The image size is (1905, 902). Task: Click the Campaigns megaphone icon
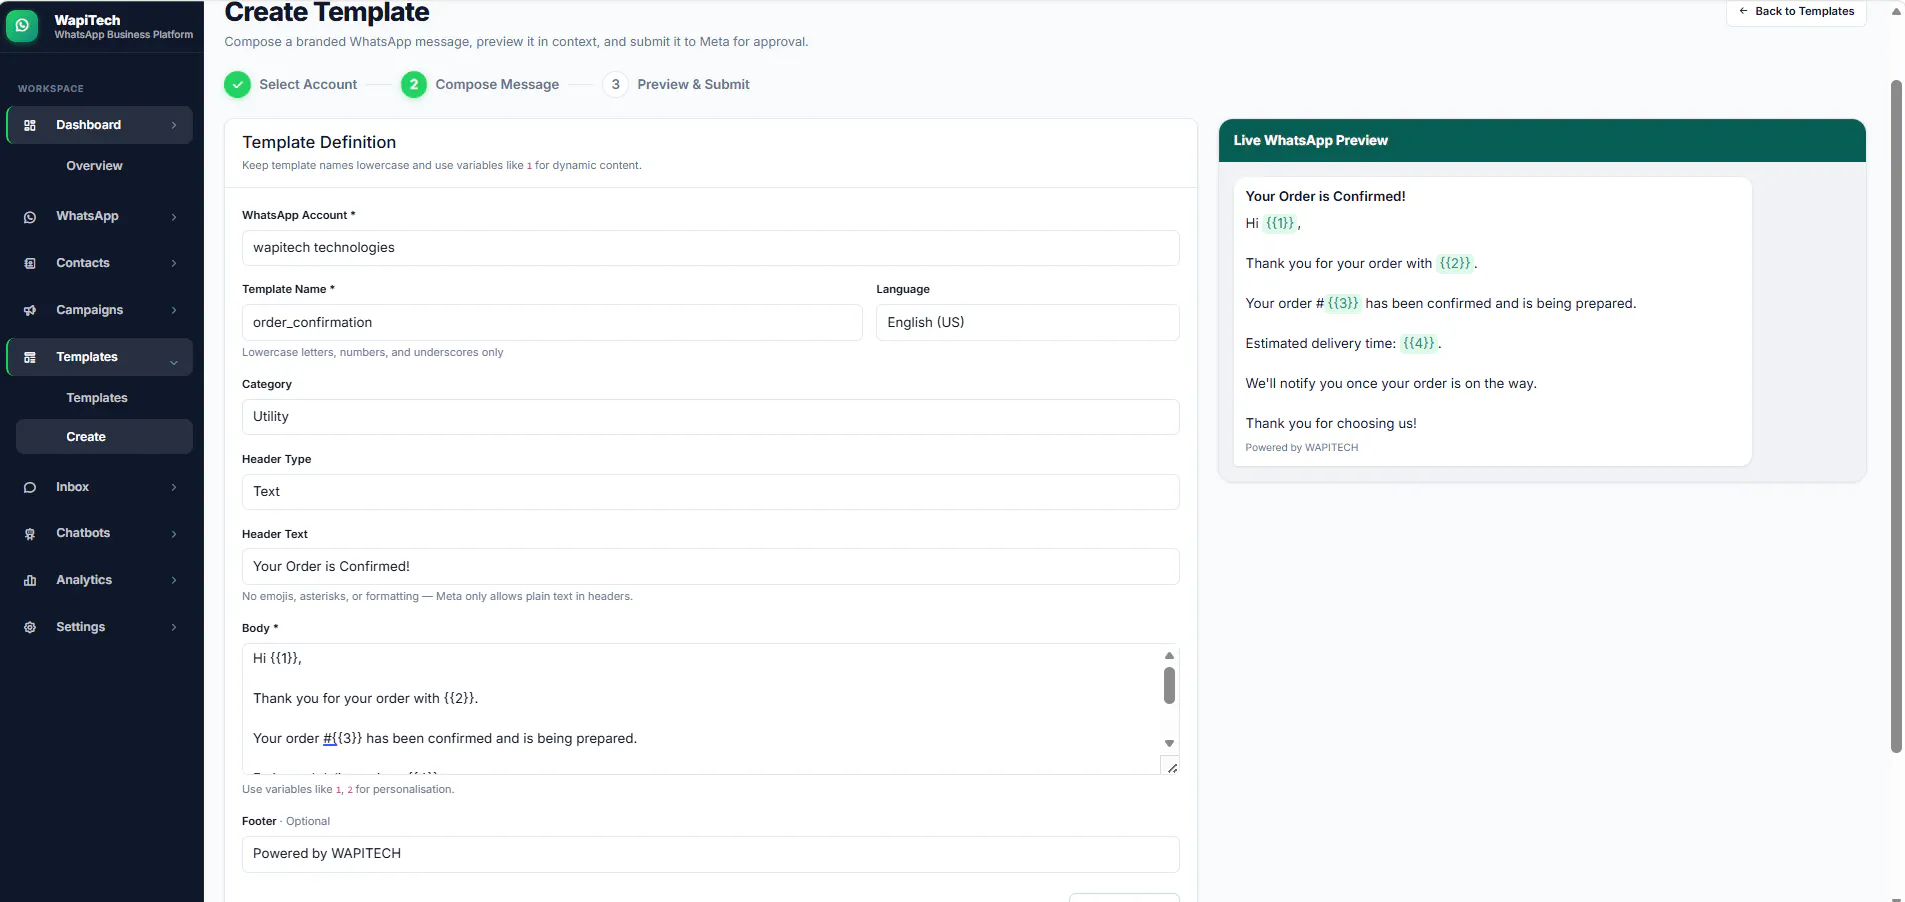30,311
